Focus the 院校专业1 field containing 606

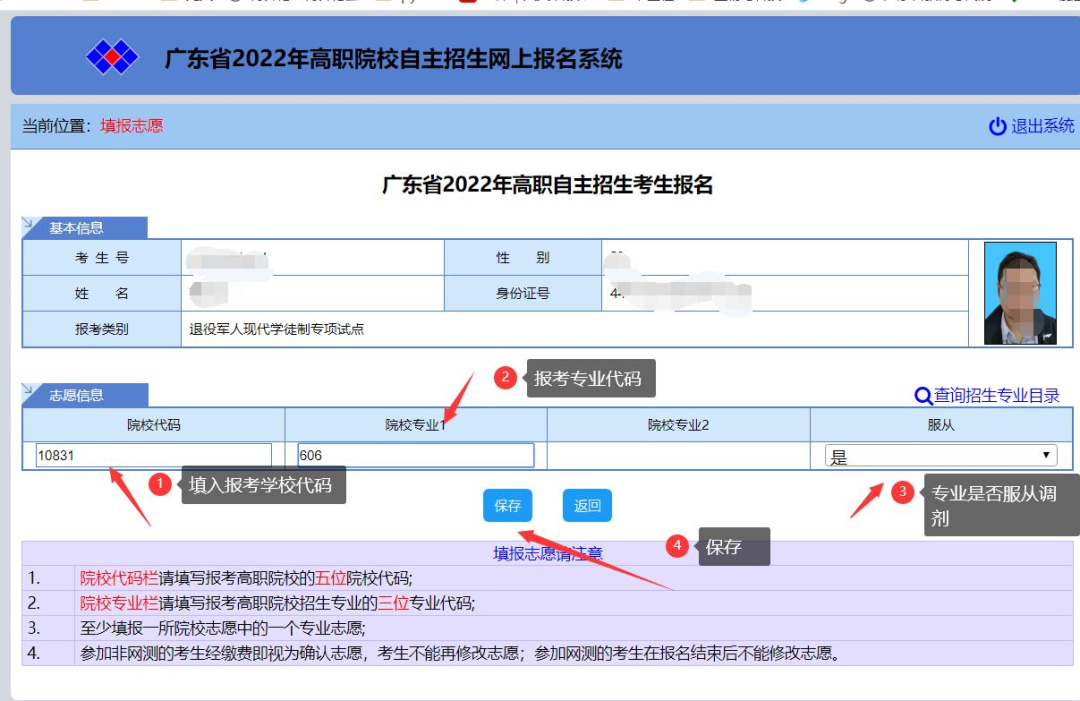(415, 456)
